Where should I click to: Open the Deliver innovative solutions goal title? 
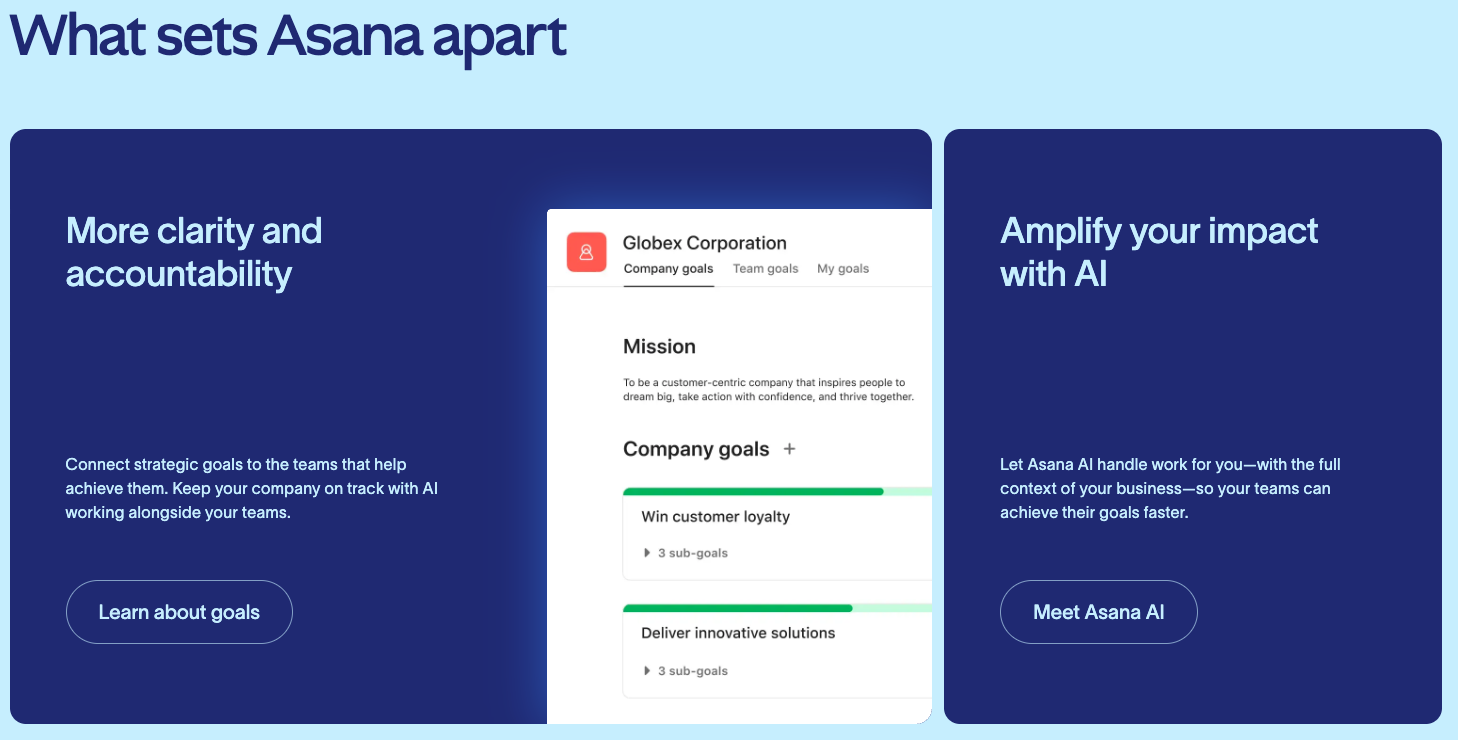pos(738,633)
